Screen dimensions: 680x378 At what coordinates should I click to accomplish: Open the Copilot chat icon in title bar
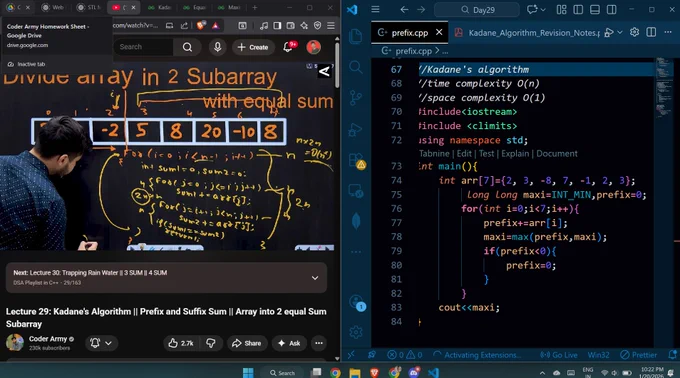click(532, 9)
